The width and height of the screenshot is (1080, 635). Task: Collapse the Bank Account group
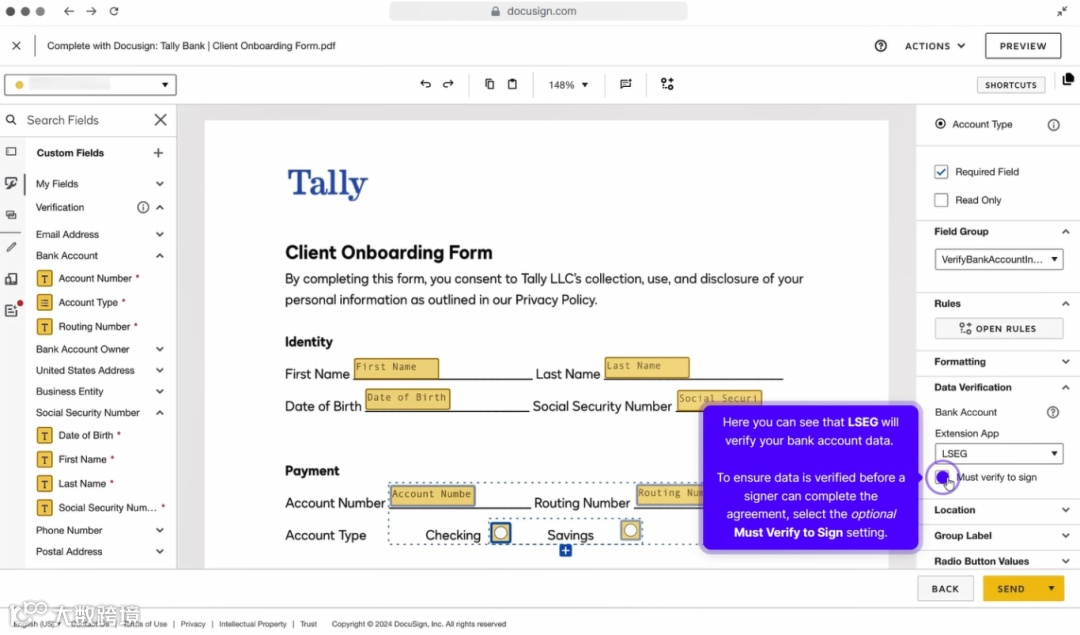tap(160, 256)
